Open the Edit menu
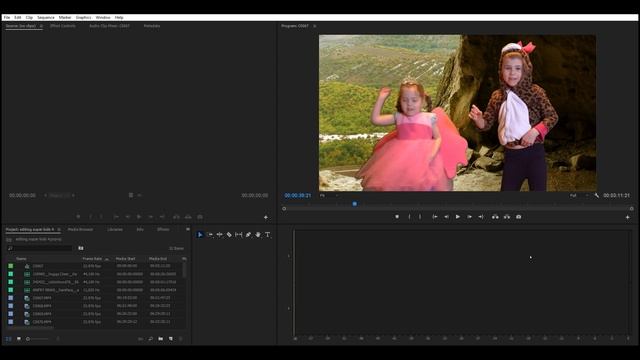 click(18, 18)
